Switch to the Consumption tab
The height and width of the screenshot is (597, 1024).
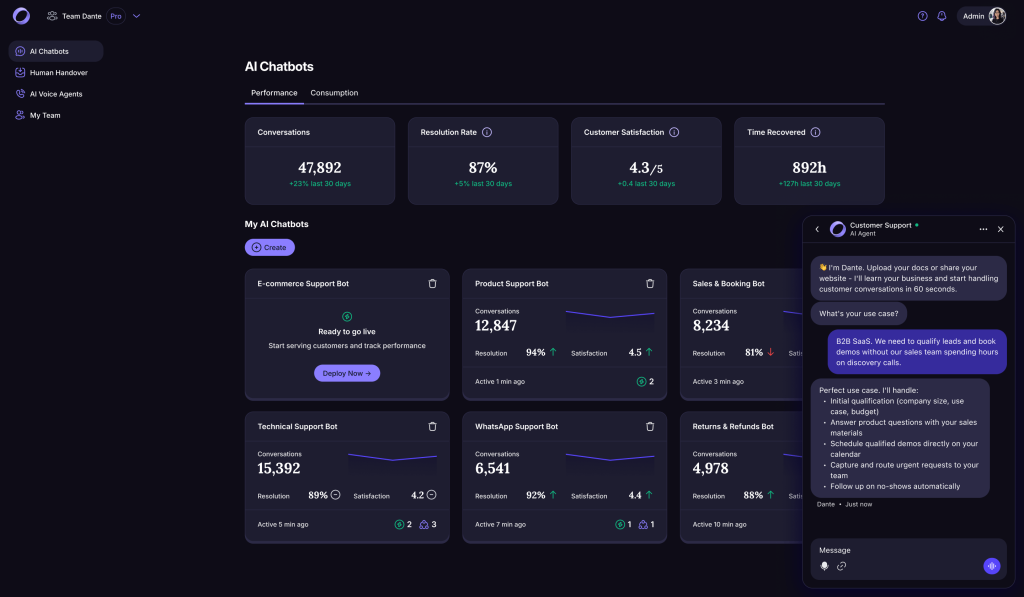[334, 91]
